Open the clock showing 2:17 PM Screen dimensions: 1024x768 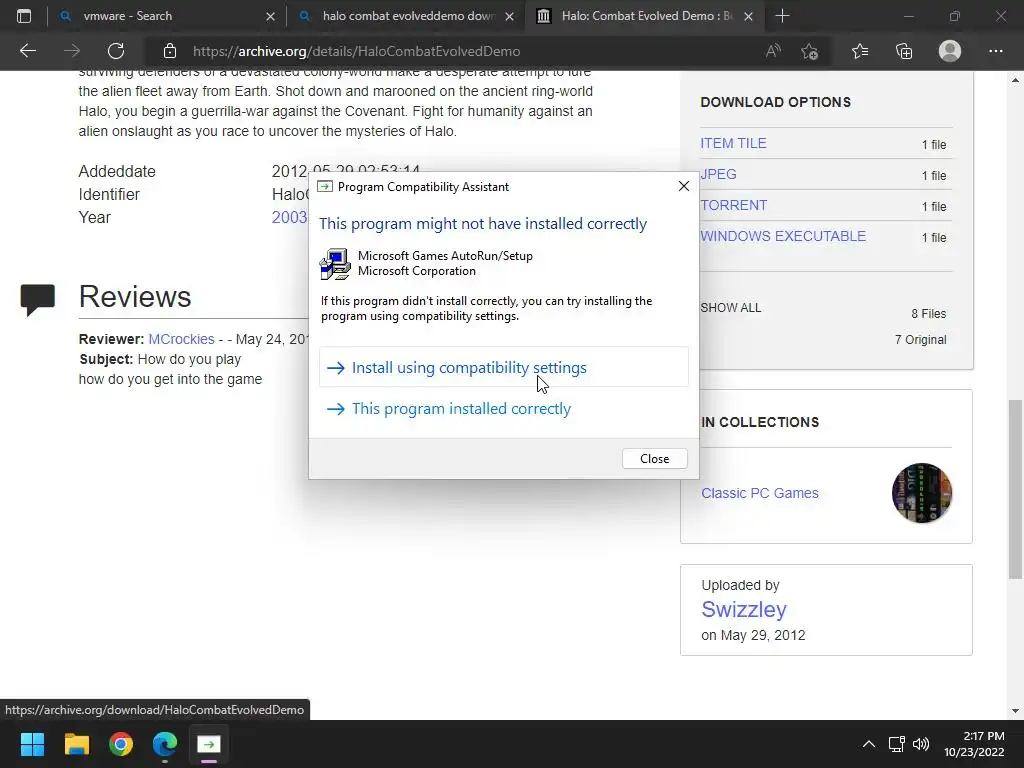[x=974, y=744]
